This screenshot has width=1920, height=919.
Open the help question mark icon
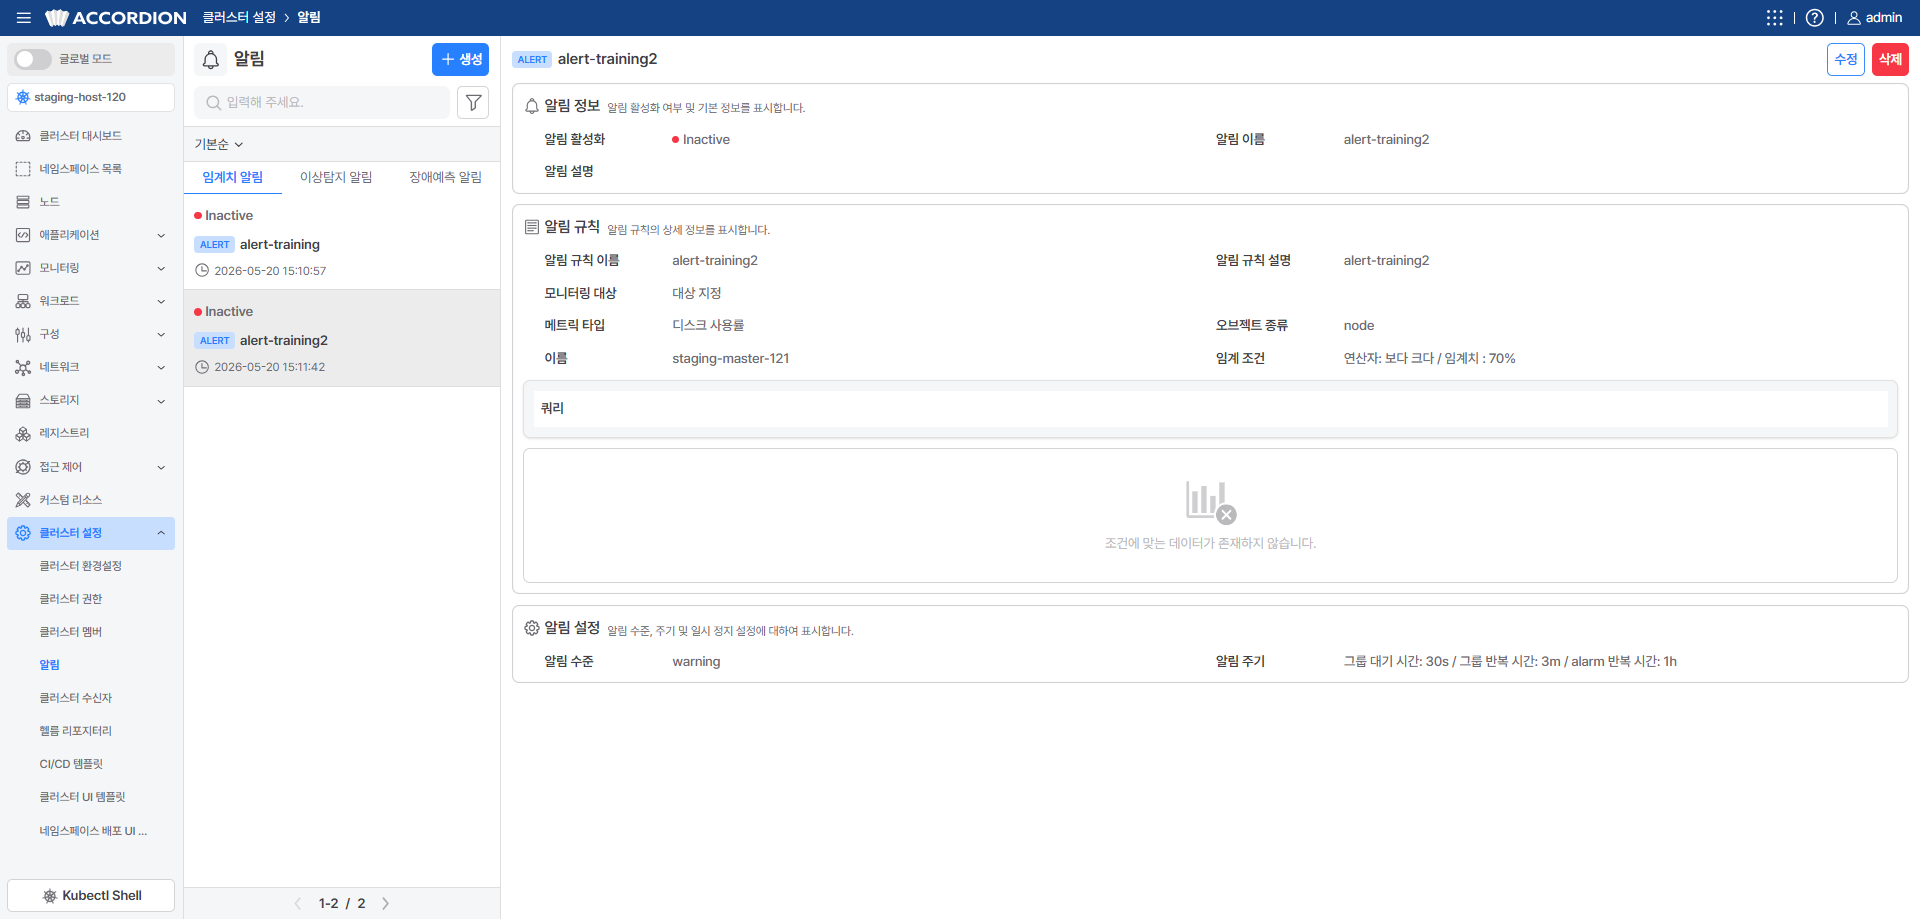[1815, 18]
